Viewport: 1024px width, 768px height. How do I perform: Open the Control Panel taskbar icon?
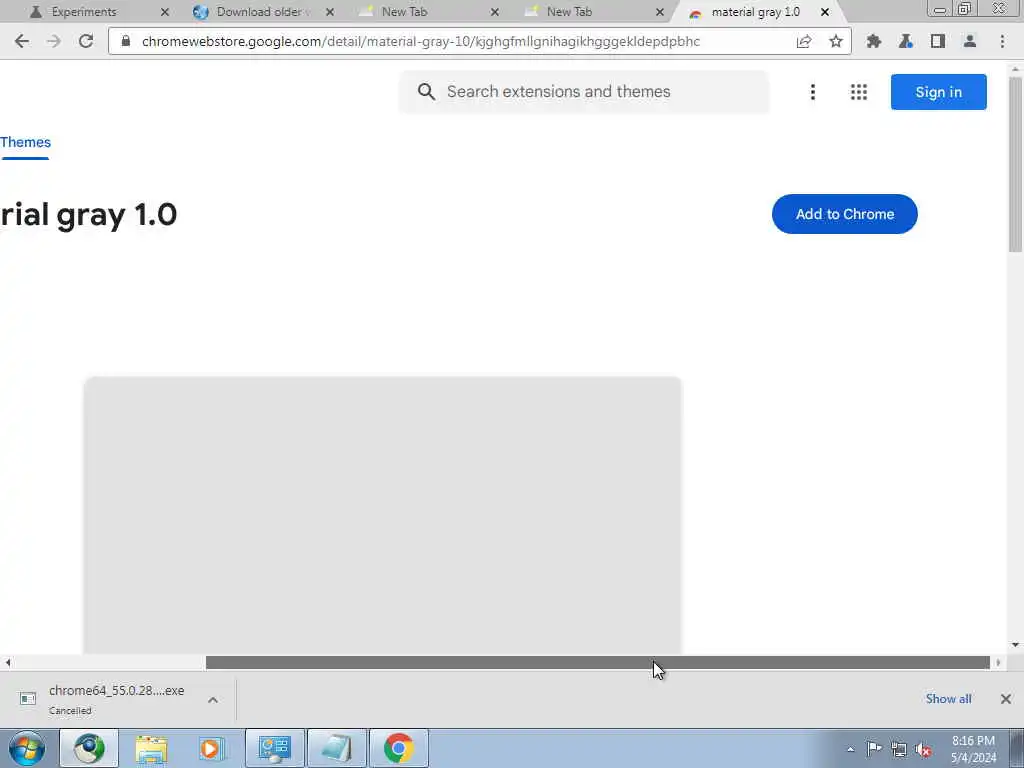(x=274, y=748)
